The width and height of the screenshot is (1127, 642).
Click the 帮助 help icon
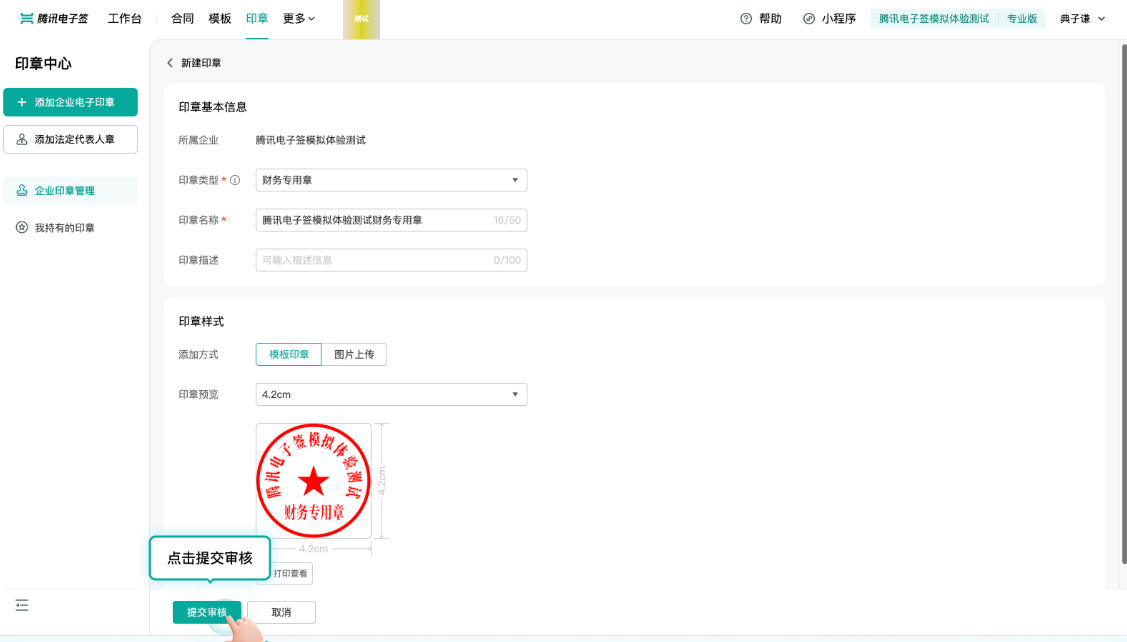coord(745,18)
